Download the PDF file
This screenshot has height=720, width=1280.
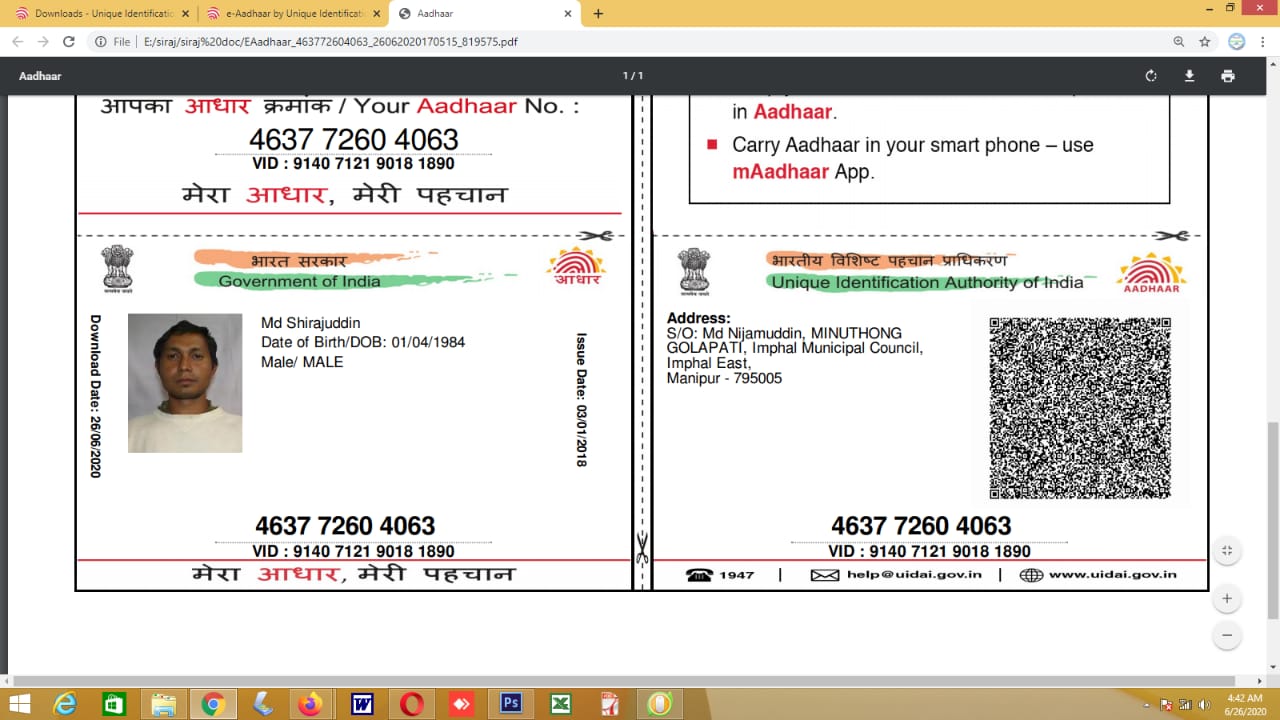coord(1189,76)
